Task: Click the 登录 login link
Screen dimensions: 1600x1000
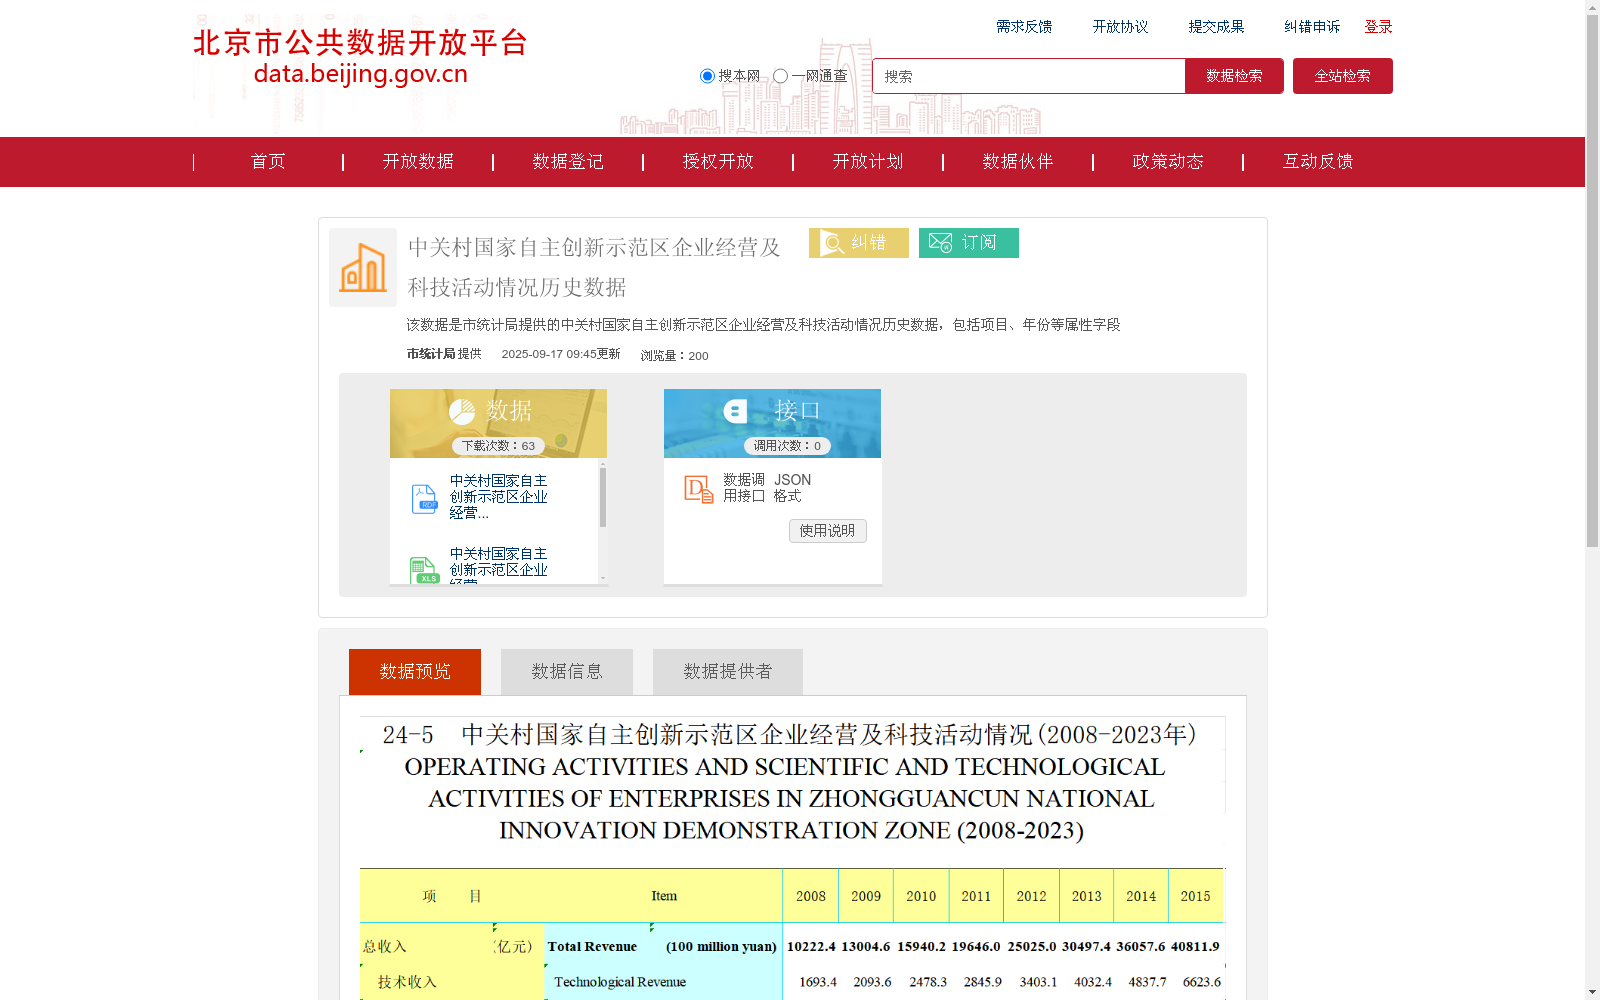Action: [x=1379, y=27]
